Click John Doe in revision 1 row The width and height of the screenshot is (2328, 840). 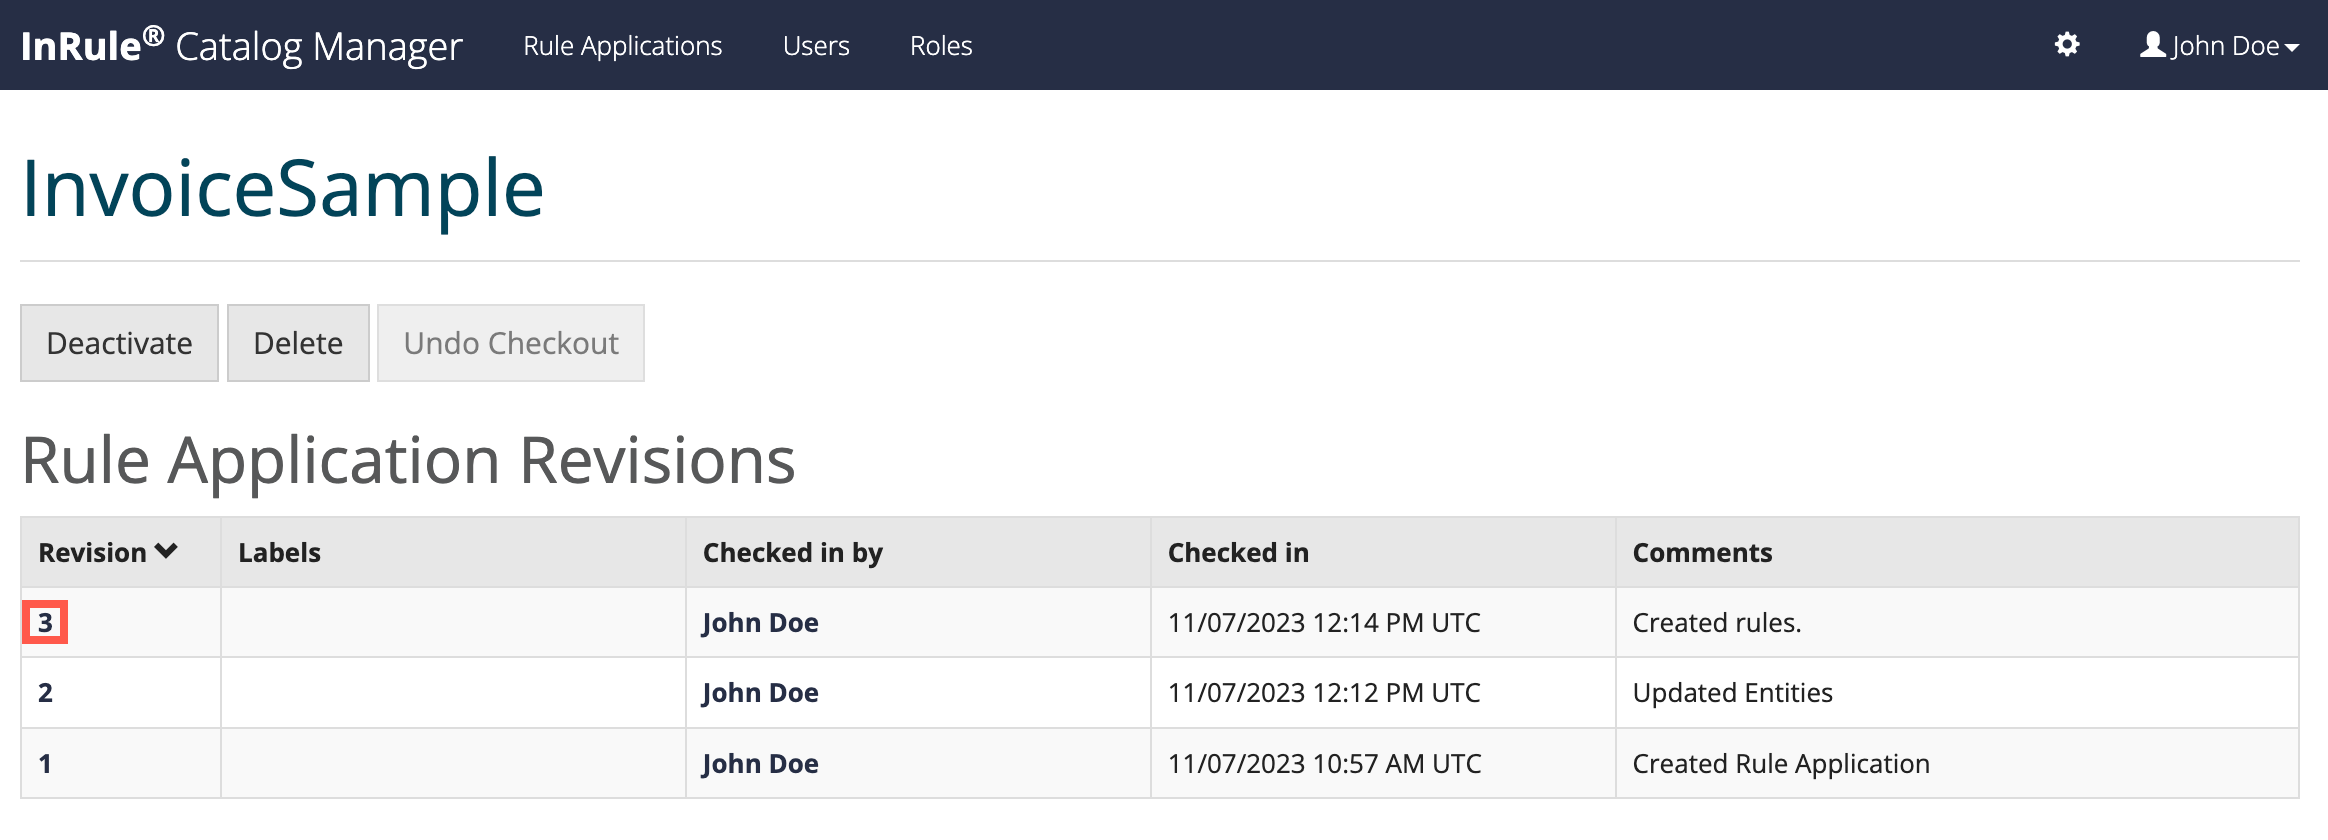pyautogui.click(x=760, y=764)
